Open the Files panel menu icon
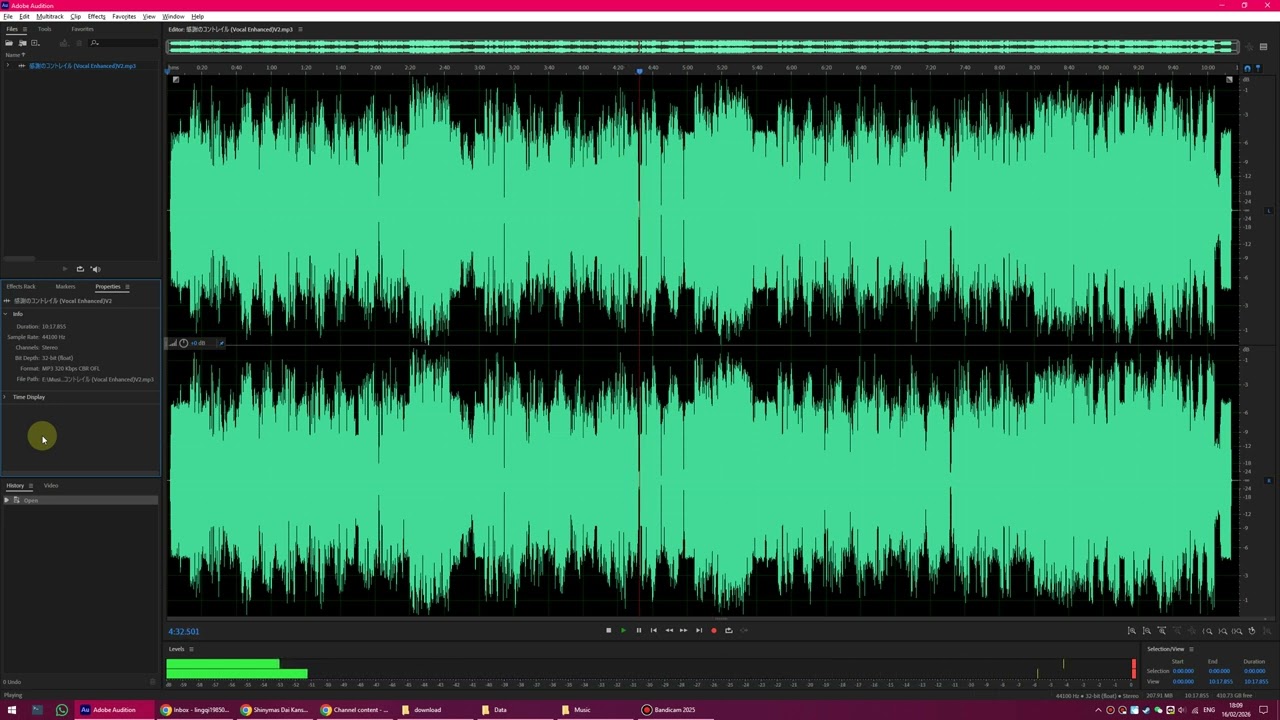1280x720 pixels. (x=26, y=29)
